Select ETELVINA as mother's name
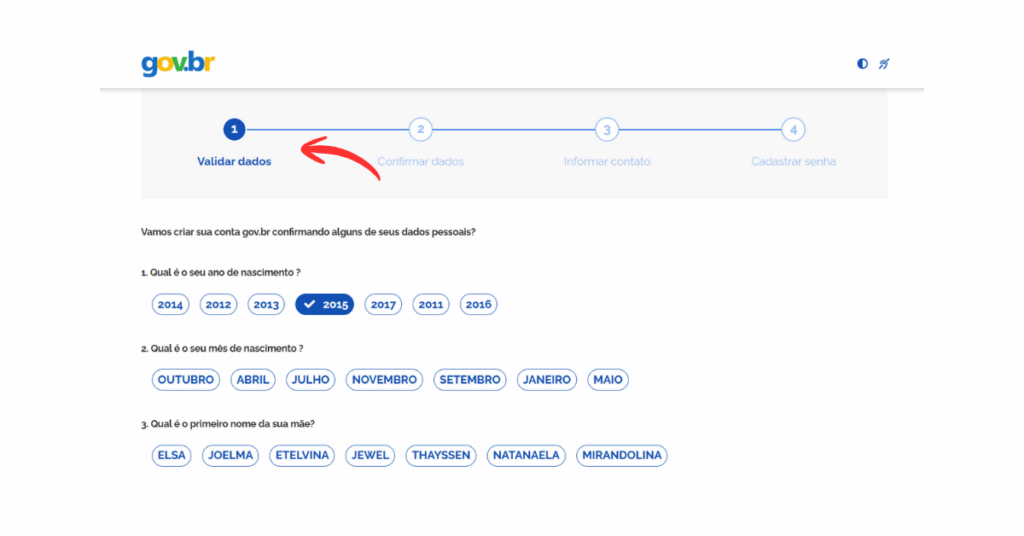The height and width of the screenshot is (536, 1024). (302, 455)
